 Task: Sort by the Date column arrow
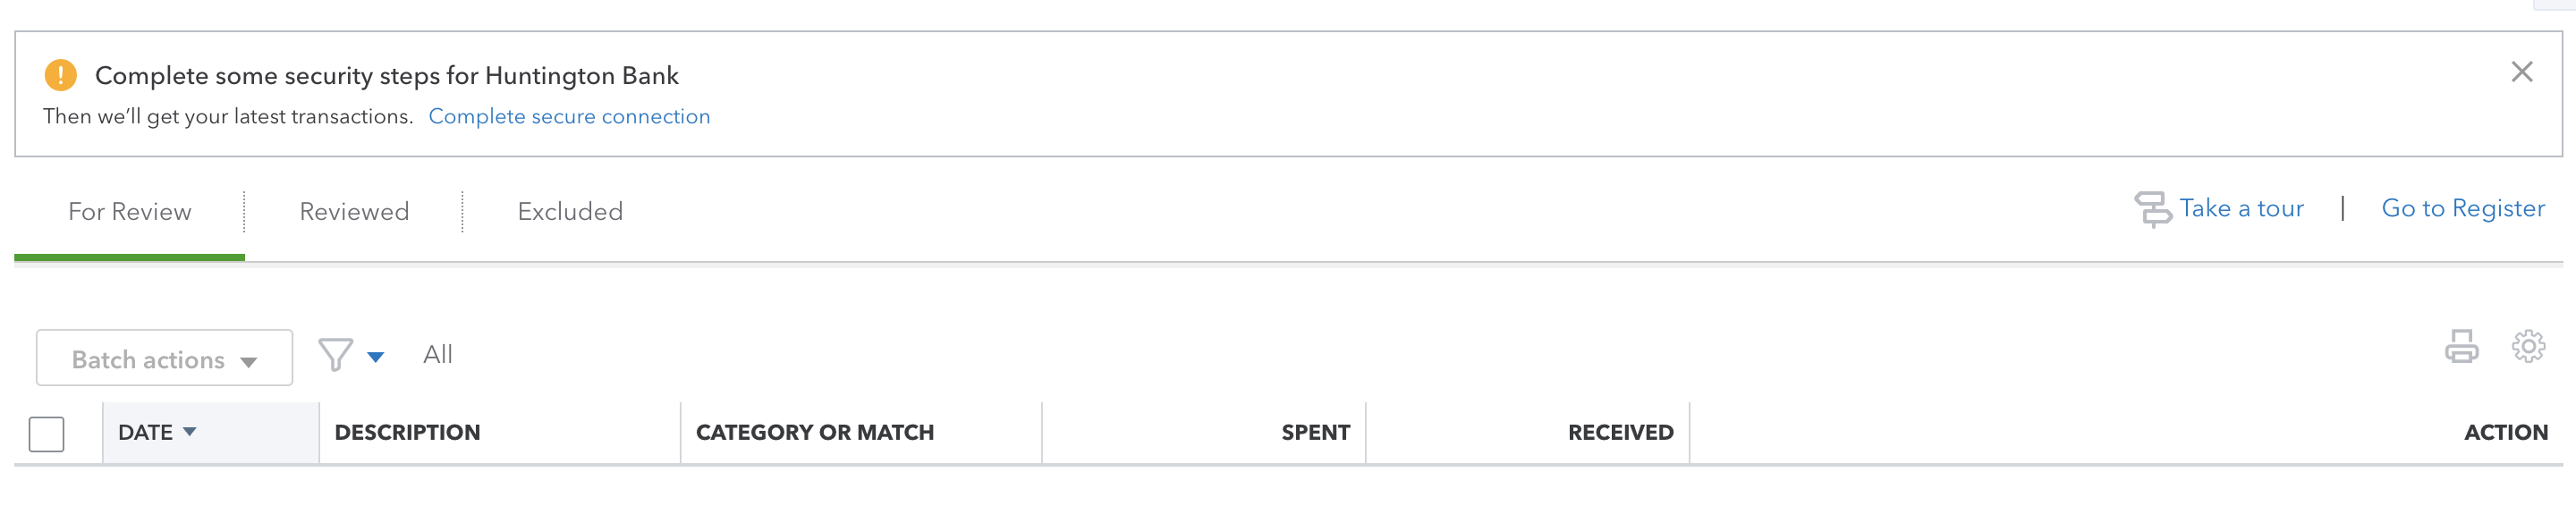pyautogui.click(x=190, y=432)
